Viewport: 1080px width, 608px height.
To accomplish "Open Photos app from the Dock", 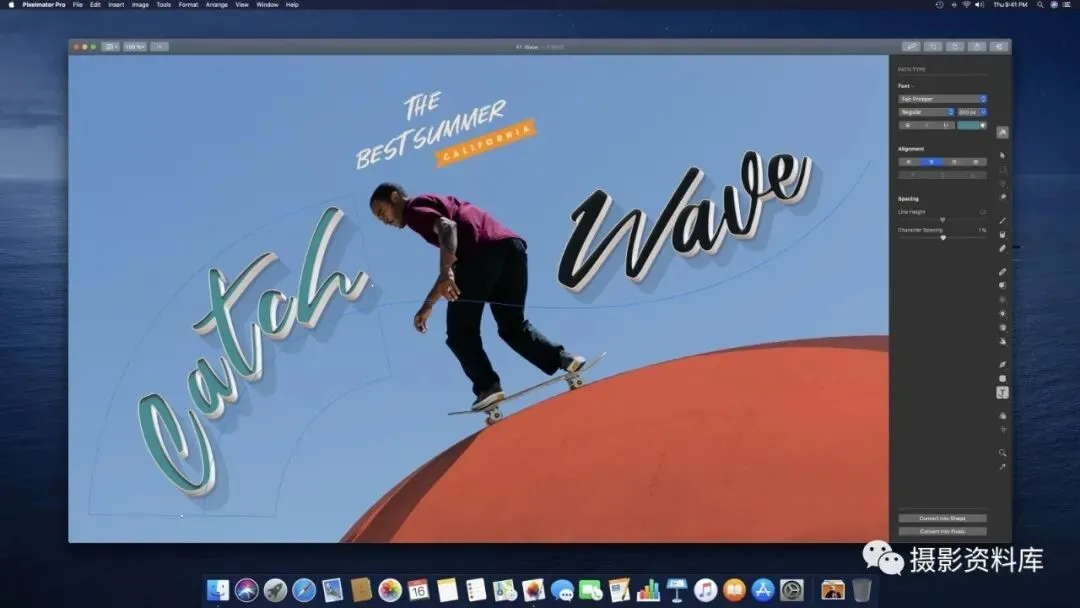I will point(390,590).
